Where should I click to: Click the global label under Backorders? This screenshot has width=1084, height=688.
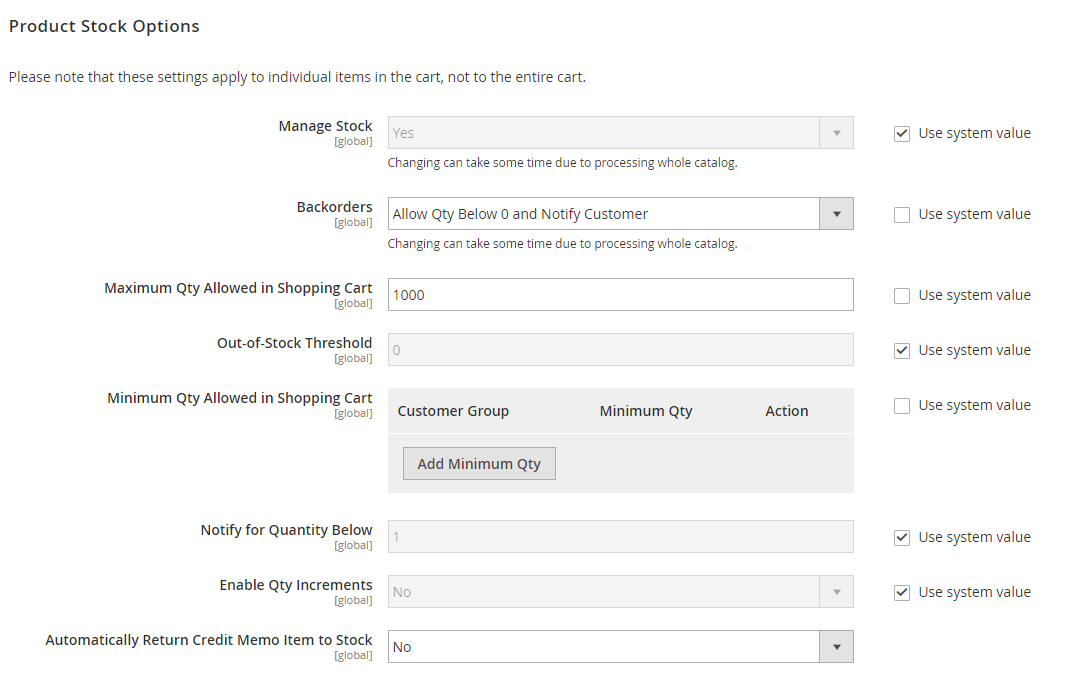coord(353,222)
